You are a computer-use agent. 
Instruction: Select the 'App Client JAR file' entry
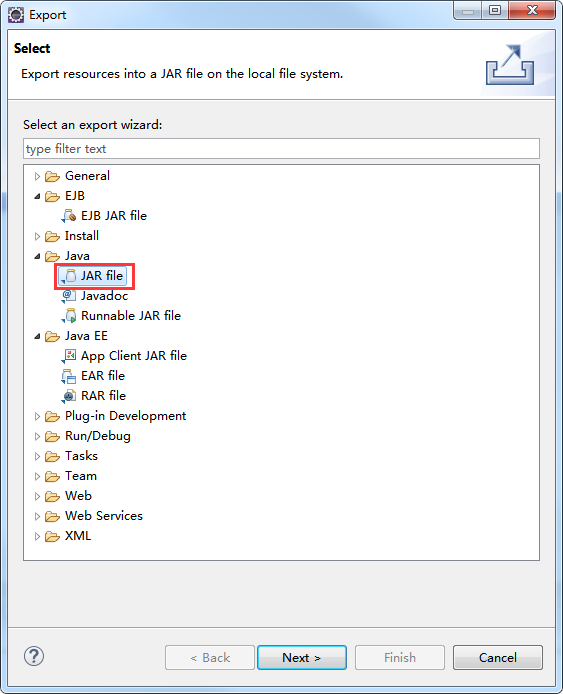pyautogui.click(x=134, y=356)
